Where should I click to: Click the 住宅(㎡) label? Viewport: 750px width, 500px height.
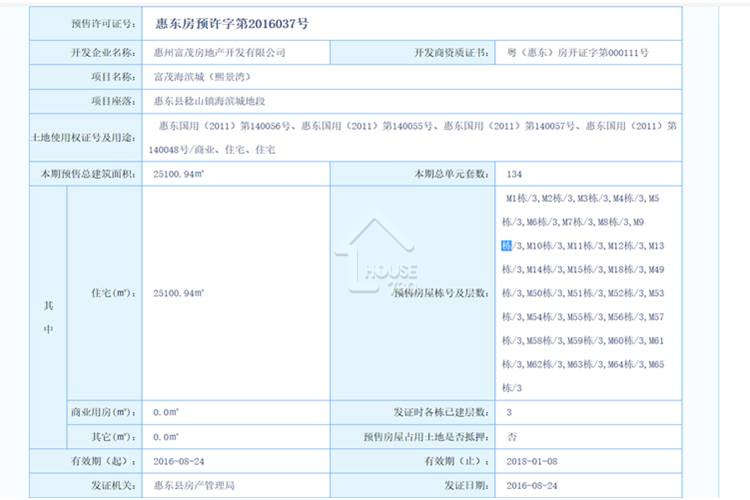coord(113,293)
